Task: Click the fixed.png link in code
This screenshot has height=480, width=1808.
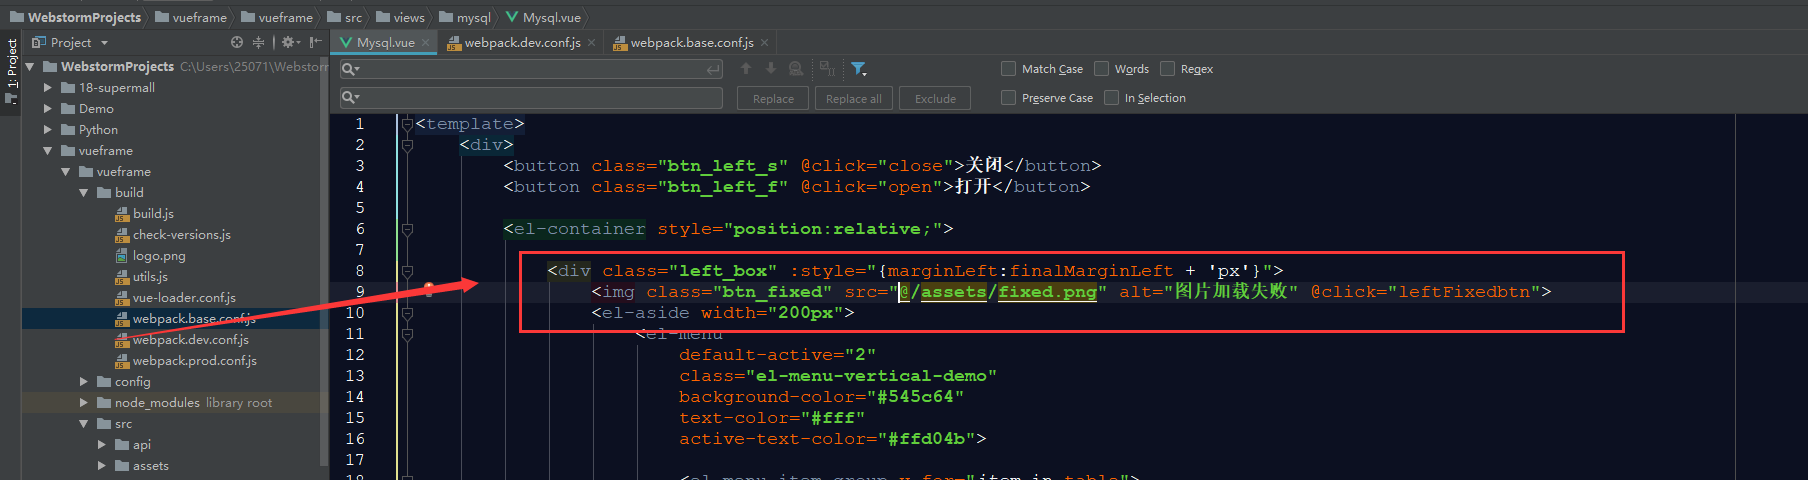Action: 1047,292
